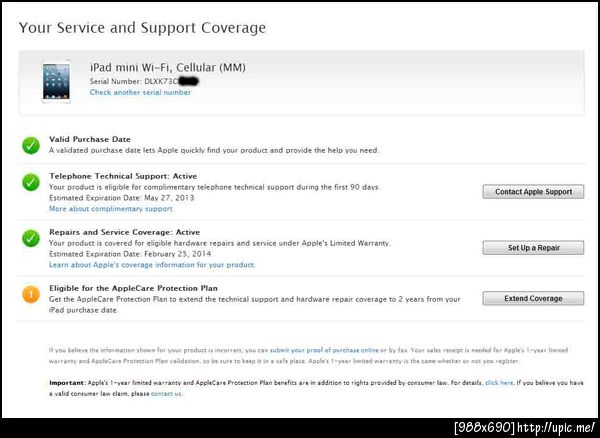Image resolution: width=600 pixels, height=438 pixels.
Task: Open Check another serial number link
Action: [140, 93]
